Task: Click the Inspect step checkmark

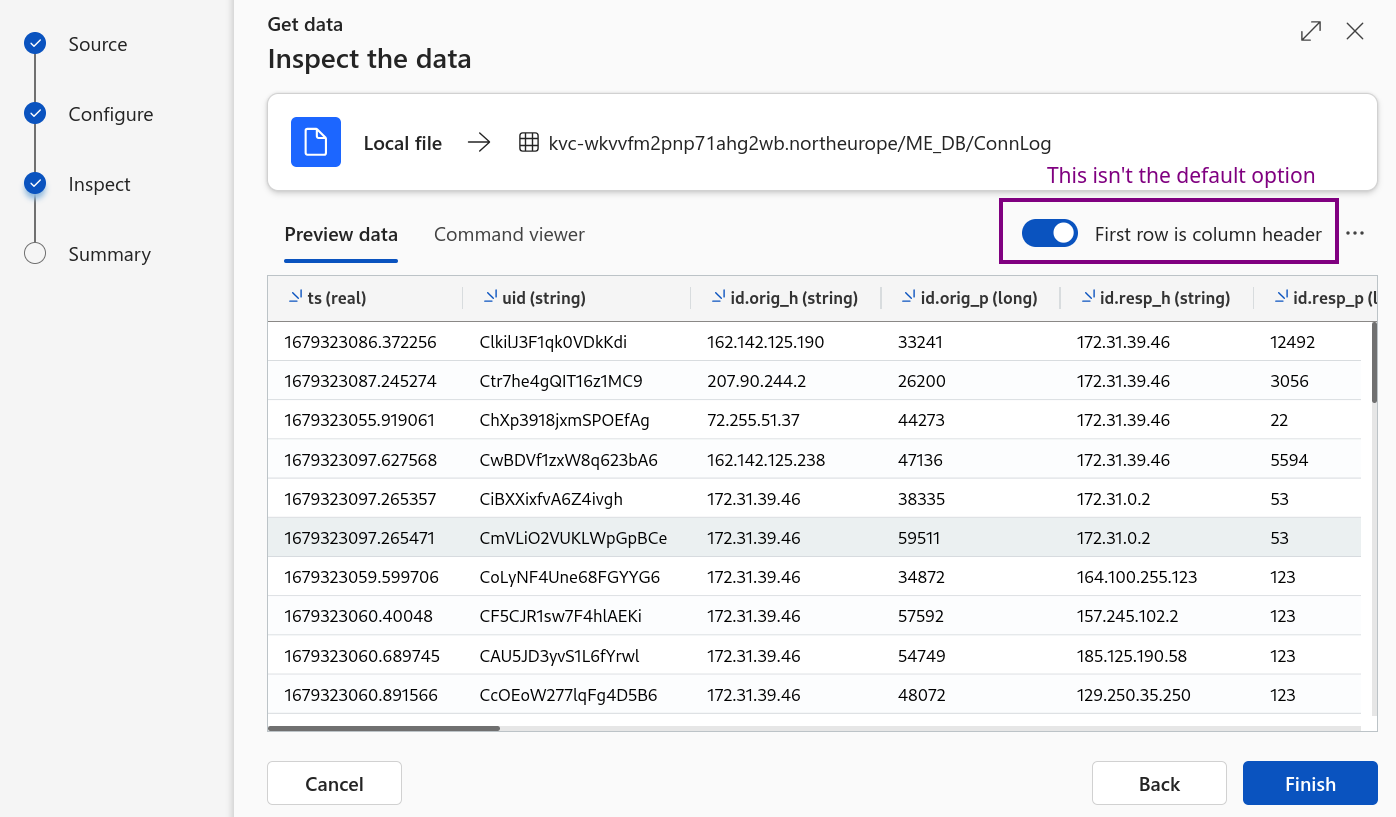Action: 35,183
